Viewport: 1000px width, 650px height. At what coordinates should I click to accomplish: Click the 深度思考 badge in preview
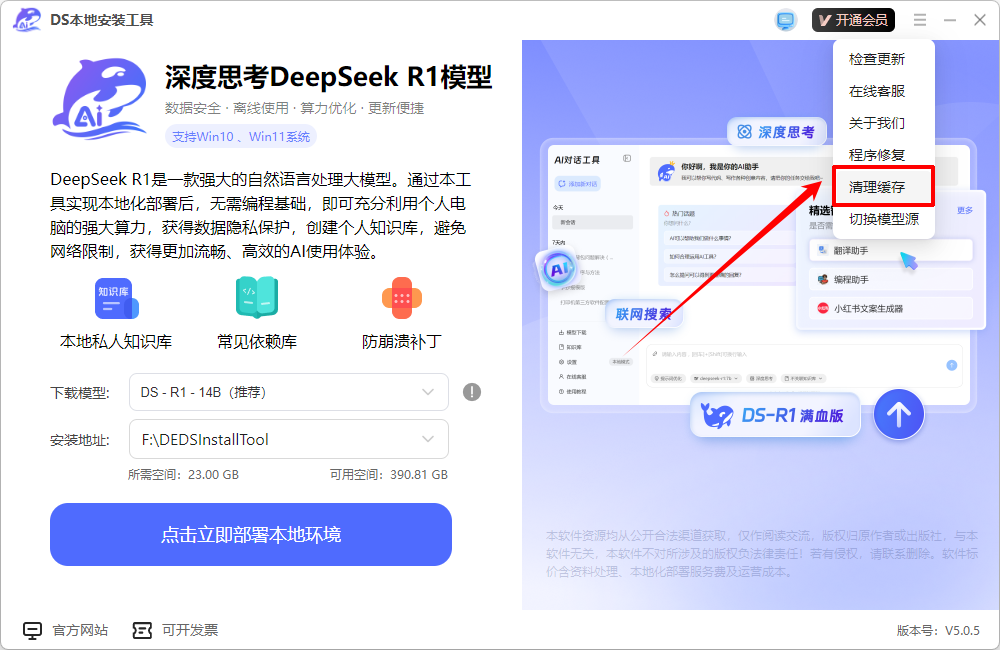777,132
